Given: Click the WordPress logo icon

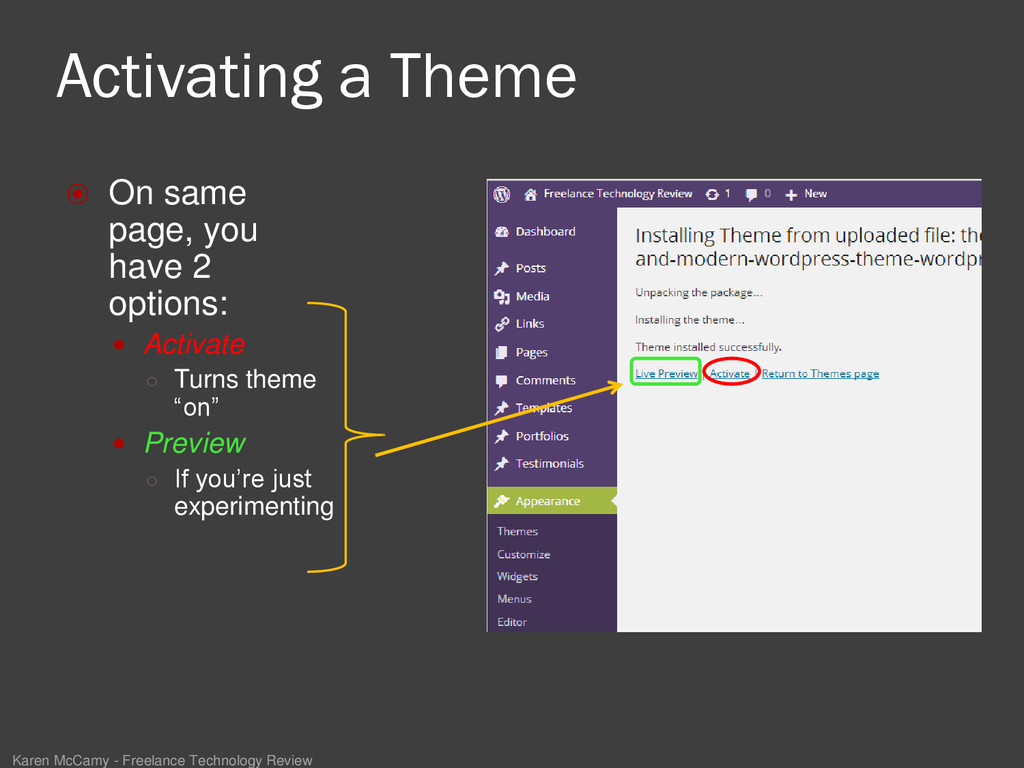Looking at the screenshot, I should click(x=502, y=195).
